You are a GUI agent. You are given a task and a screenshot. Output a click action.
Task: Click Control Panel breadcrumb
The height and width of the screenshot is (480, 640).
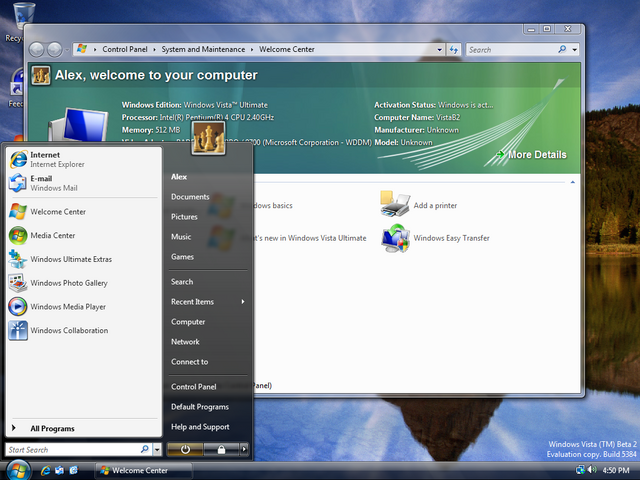tap(124, 49)
